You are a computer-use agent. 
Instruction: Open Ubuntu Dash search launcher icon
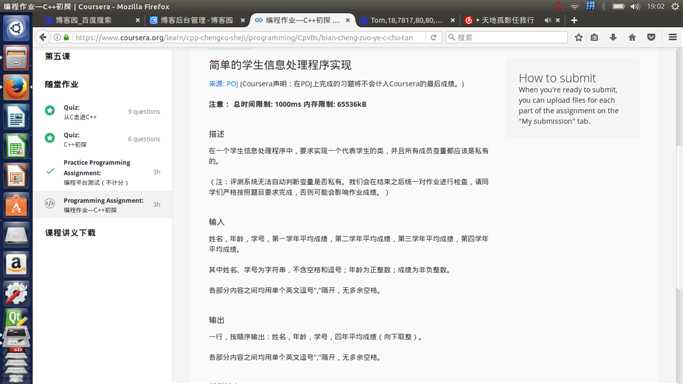point(16,28)
